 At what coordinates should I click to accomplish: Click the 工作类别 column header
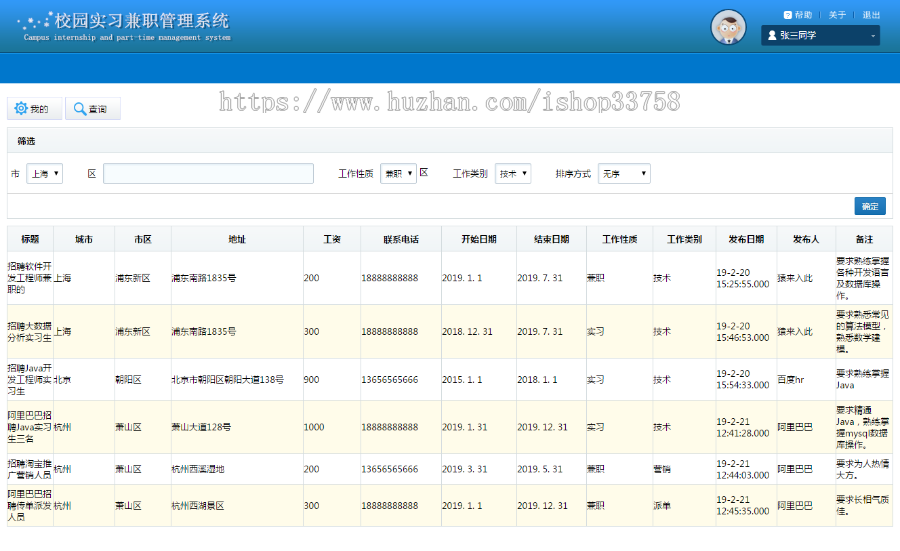coord(684,239)
